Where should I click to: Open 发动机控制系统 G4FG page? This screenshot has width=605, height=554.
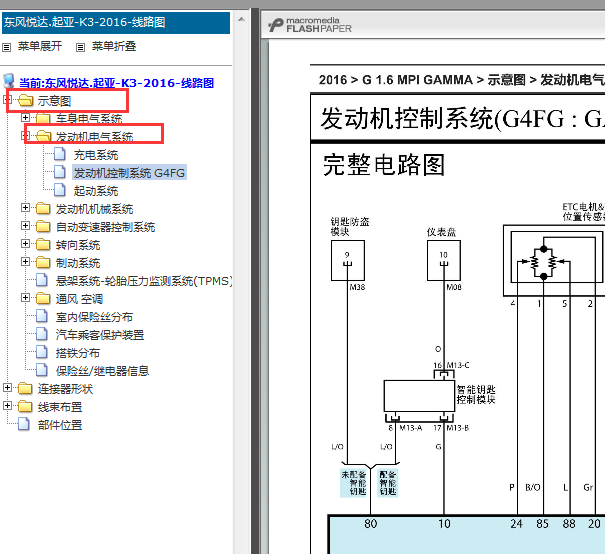coord(129,173)
